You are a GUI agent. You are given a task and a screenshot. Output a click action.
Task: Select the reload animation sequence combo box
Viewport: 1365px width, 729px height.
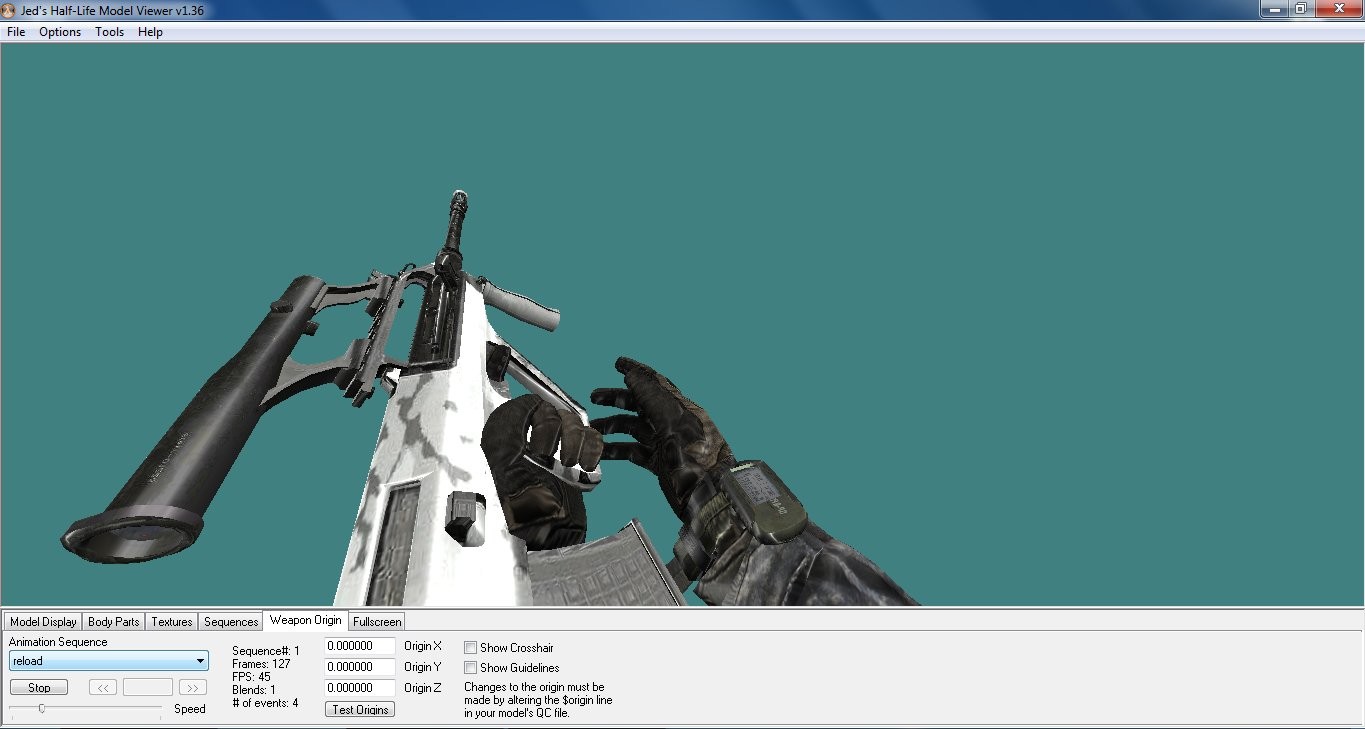[x=107, y=660]
